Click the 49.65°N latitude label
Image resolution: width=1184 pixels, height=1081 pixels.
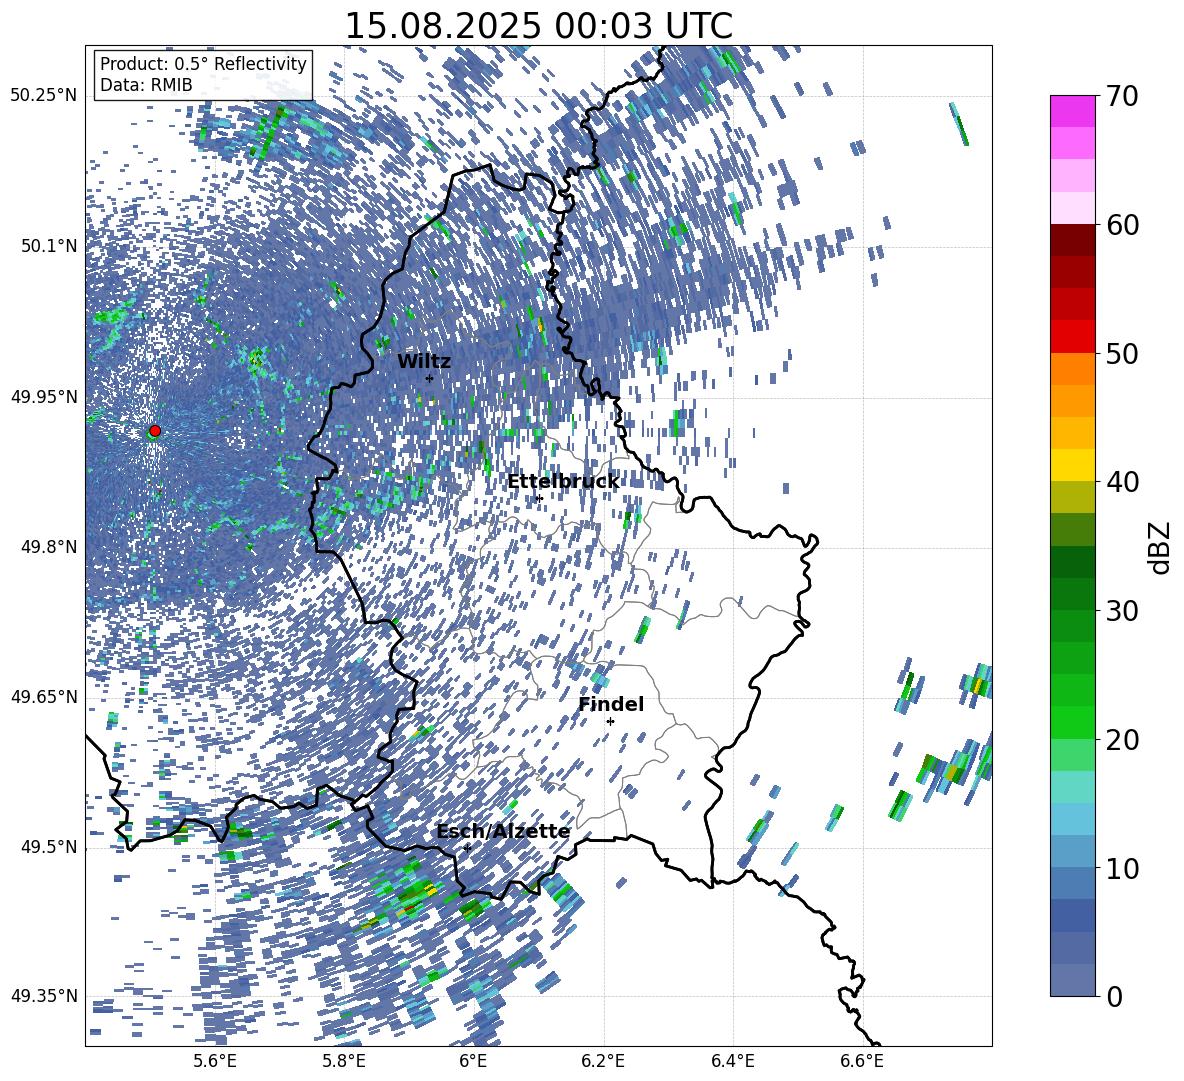point(43,697)
